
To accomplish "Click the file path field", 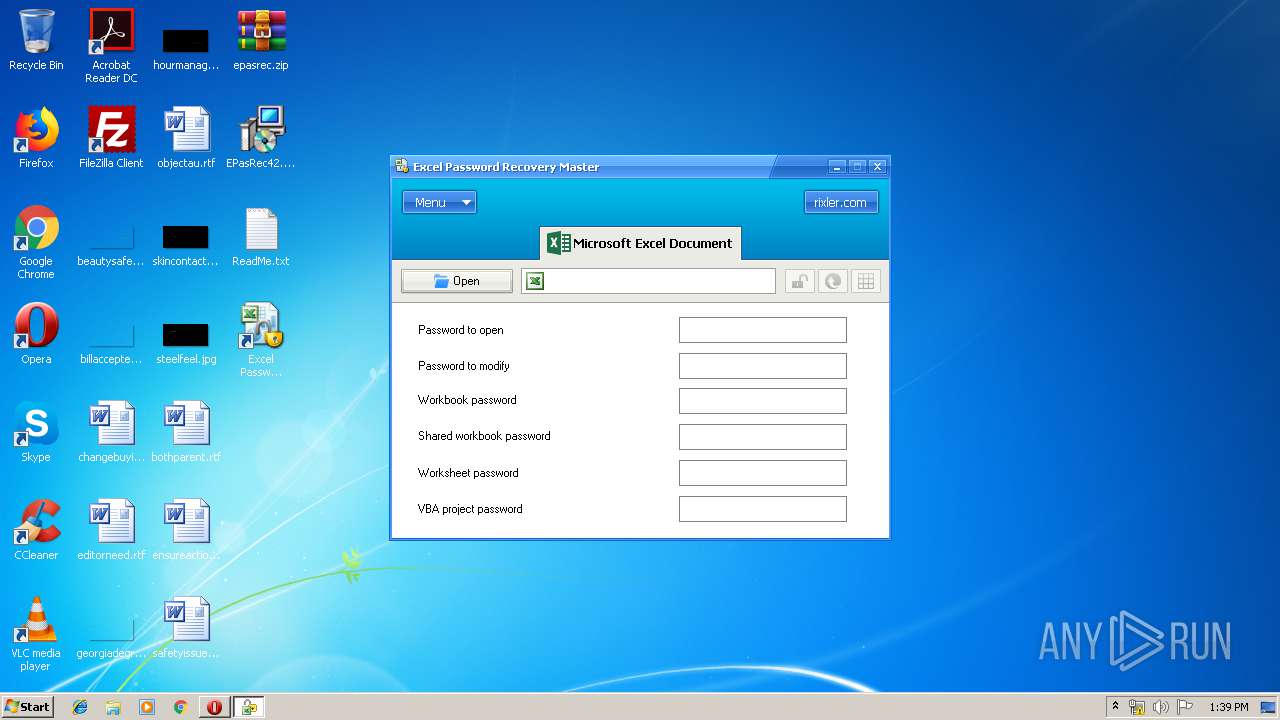I will tap(648, 281).
